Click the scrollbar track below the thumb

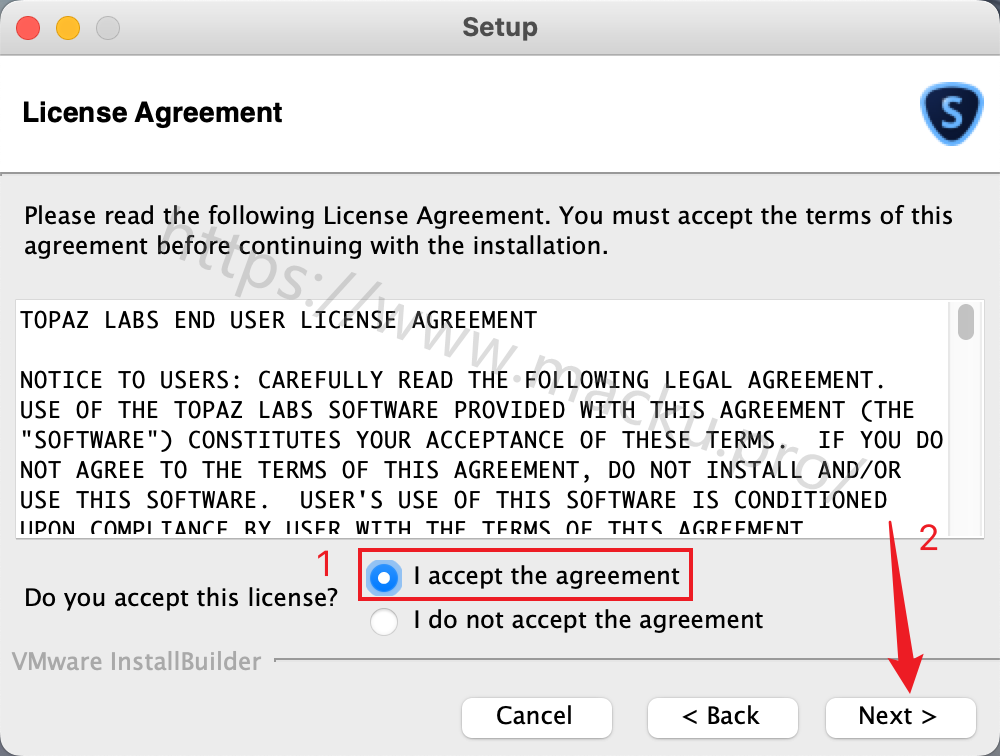pos(966,439)
